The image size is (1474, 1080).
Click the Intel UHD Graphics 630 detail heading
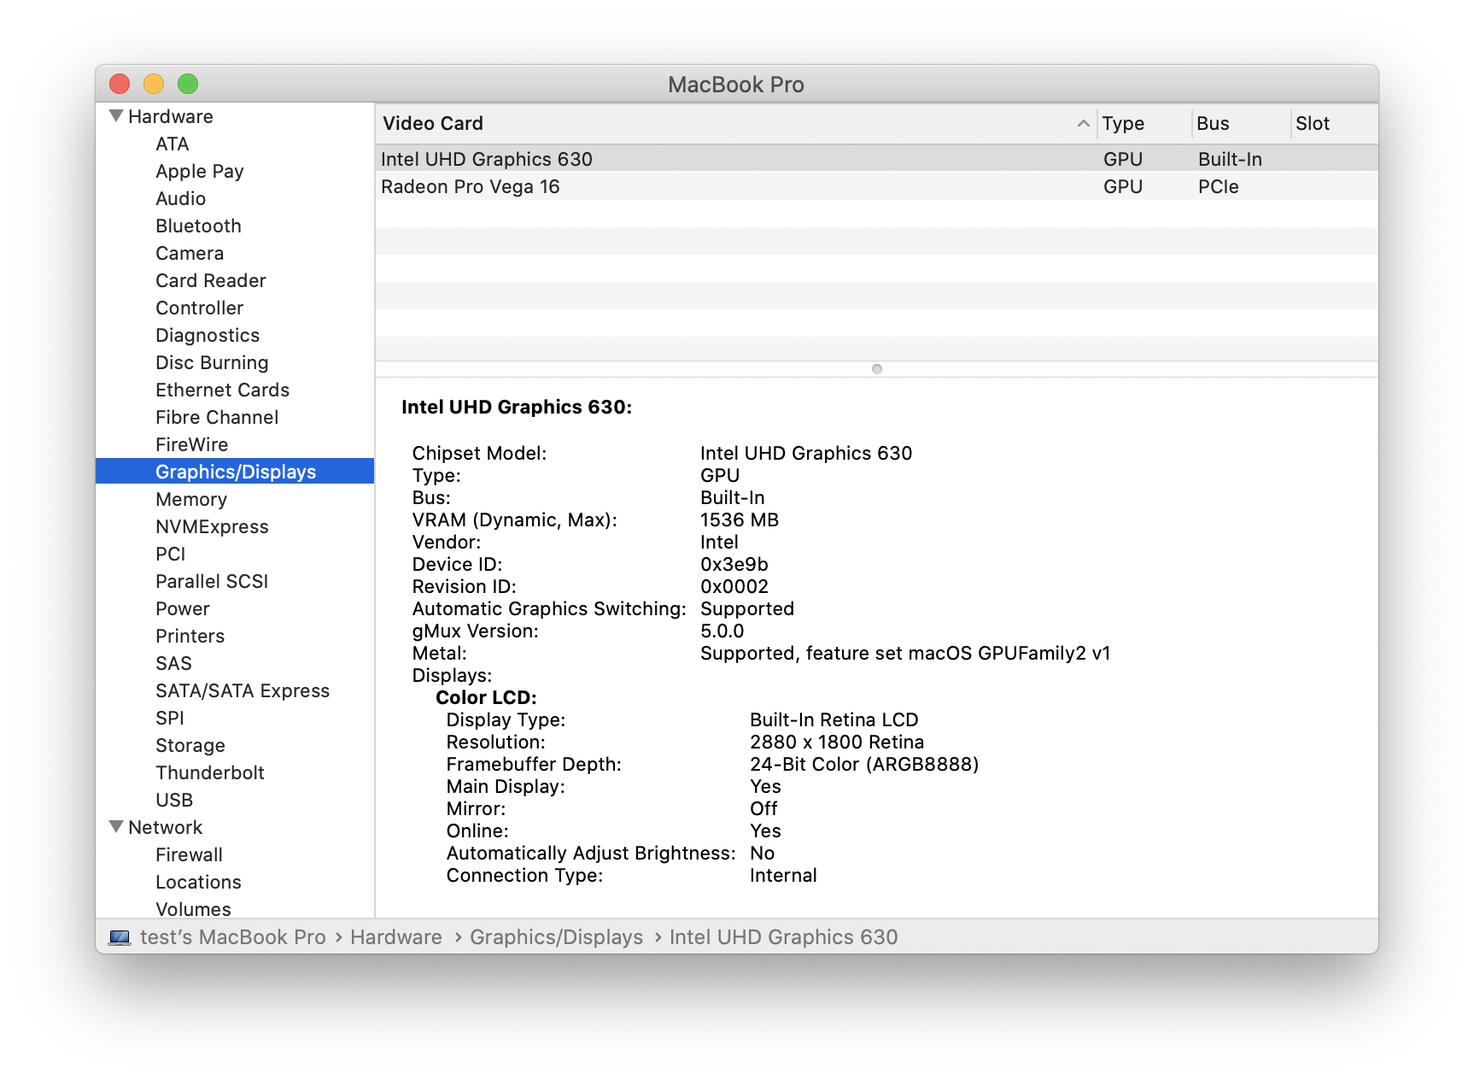pos(516,407)
